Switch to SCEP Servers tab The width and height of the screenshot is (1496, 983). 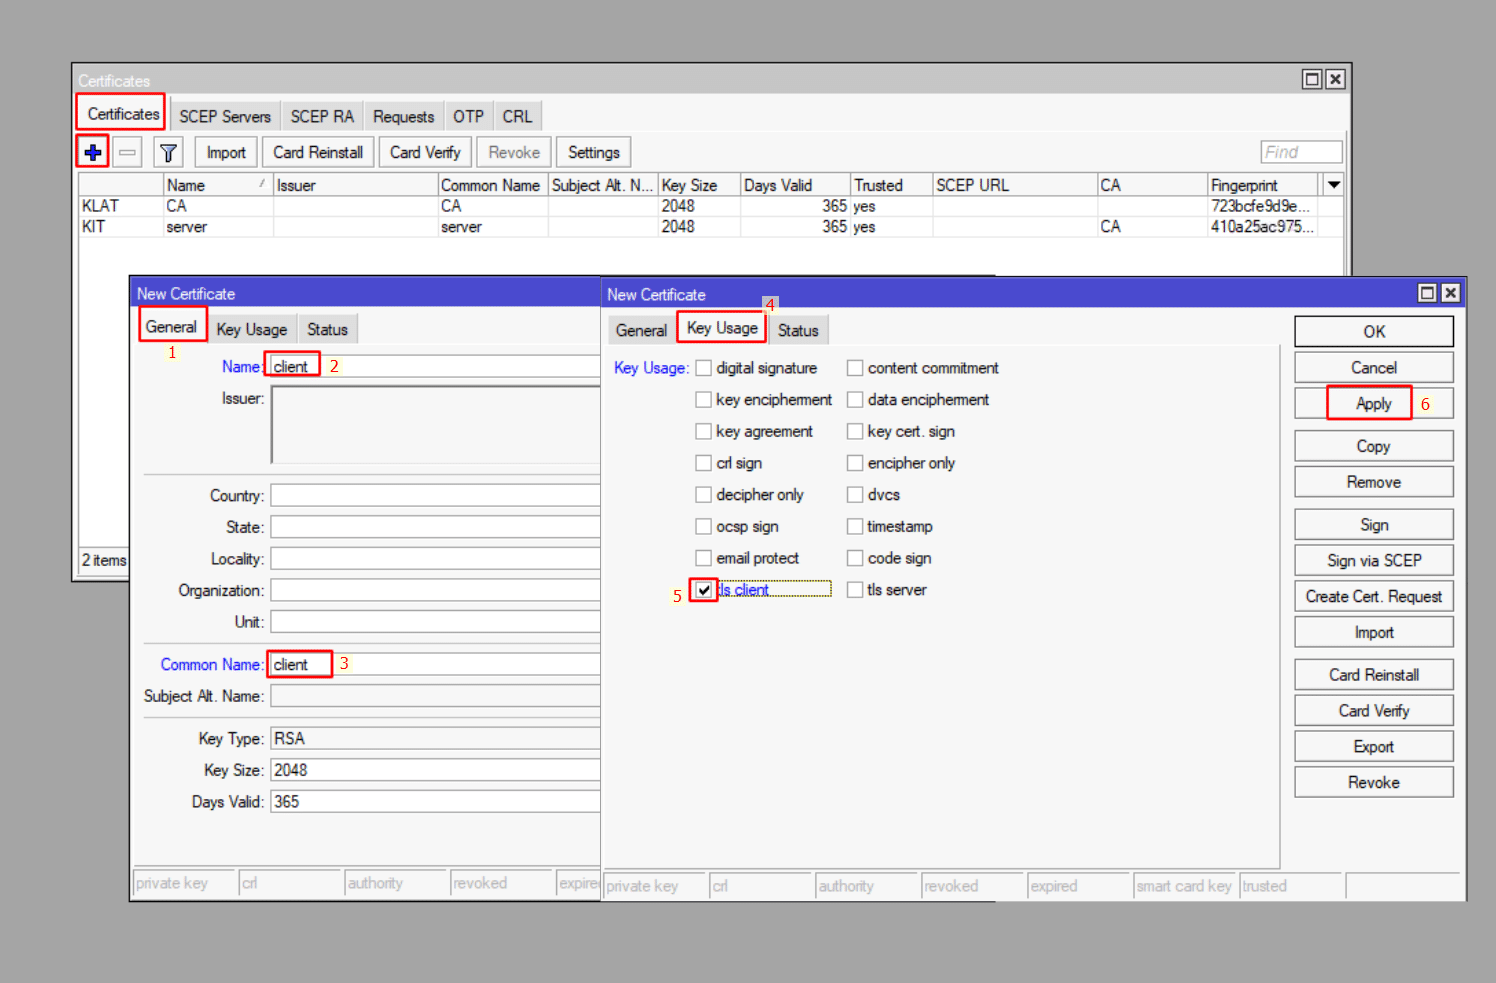click(225, 116)
